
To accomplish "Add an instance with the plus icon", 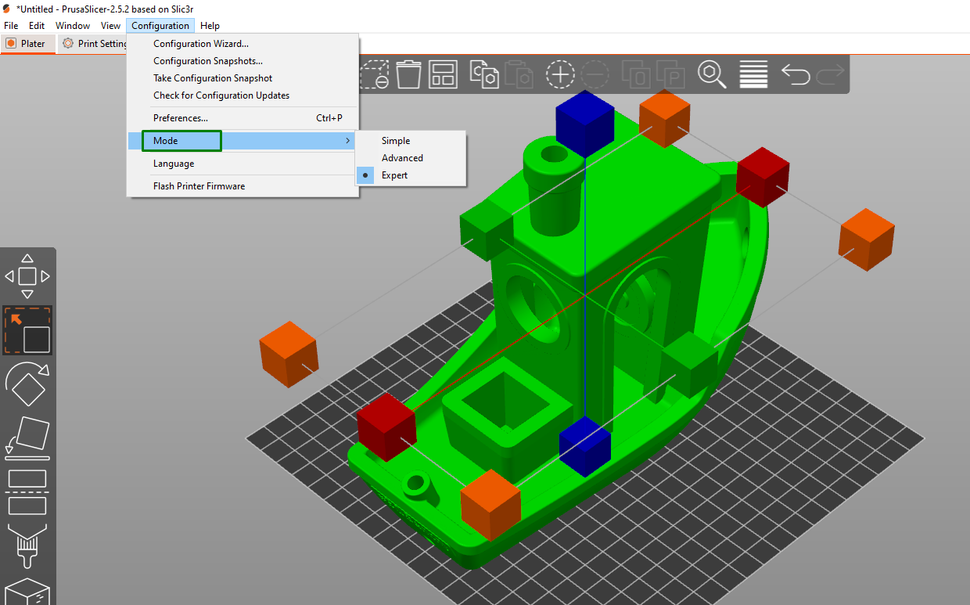I will [x=560, y=74].
